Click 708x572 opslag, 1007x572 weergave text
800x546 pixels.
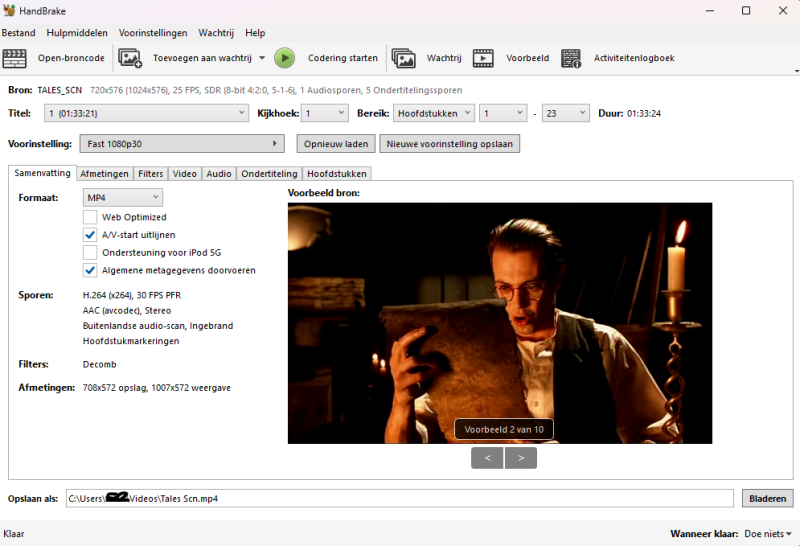pyautogui.click(x=157, y=388)
